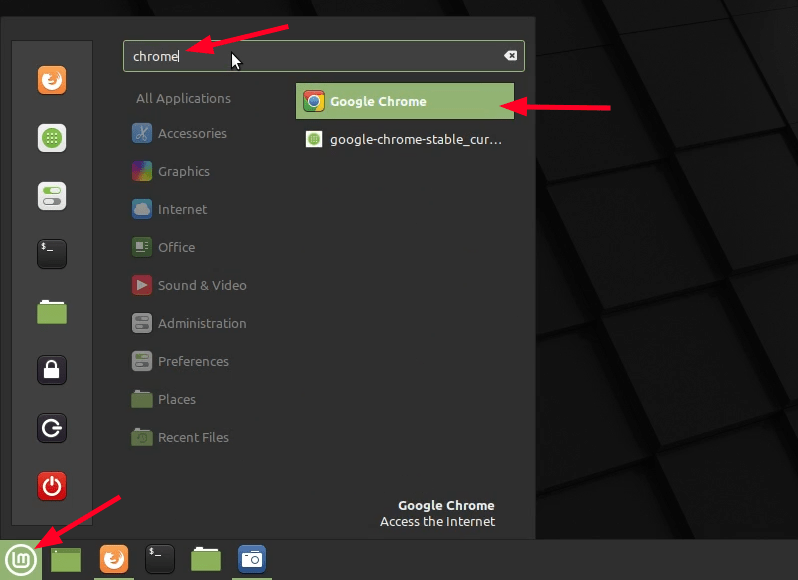Launch Terminal from the bottom panel
This screenshot has height=580, width=798.
pyautogui.click(x=160, y=559)
